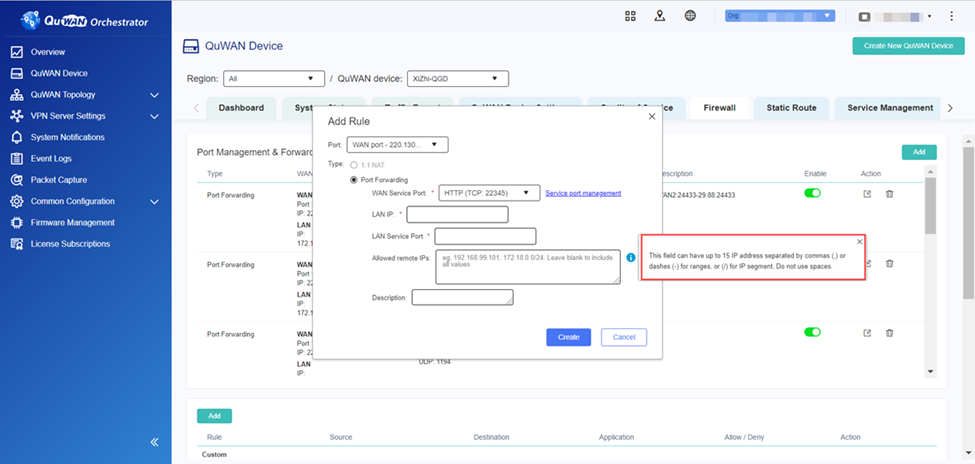This screenshot has width=975, height=464.
Task: Switch to the Static Route tab
Action: pos(791,108)
